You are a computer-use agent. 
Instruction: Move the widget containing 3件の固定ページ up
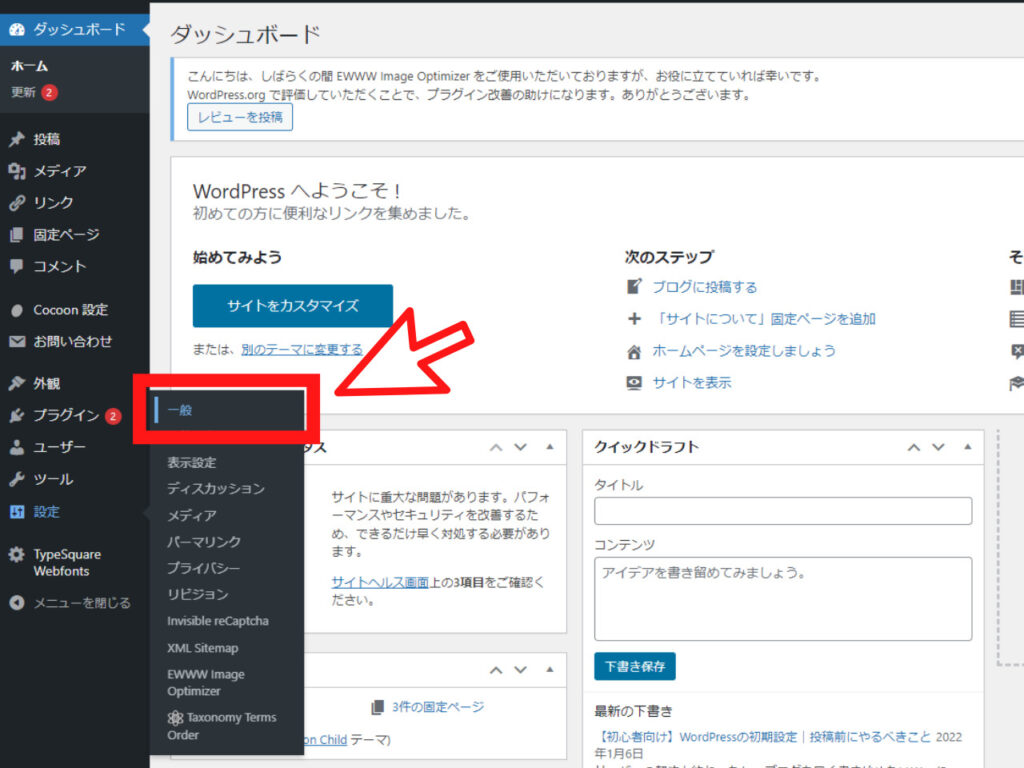point(496,670)
